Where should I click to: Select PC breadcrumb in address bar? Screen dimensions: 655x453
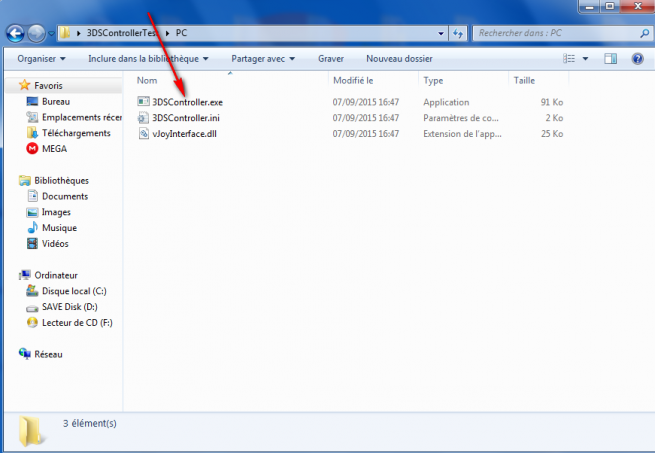click(181, 33)
